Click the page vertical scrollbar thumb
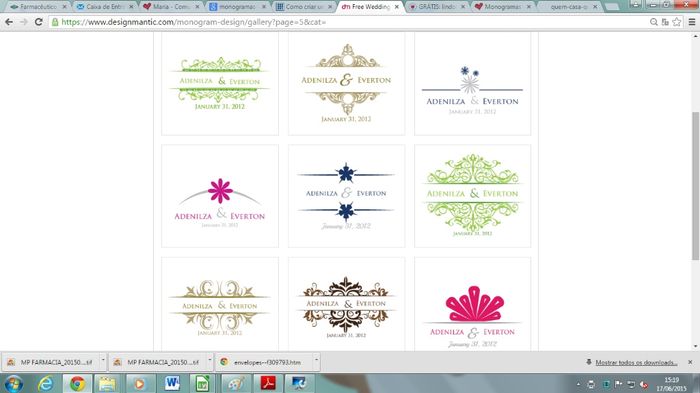Screen dimensions: 700x393 tap(696, 185)
